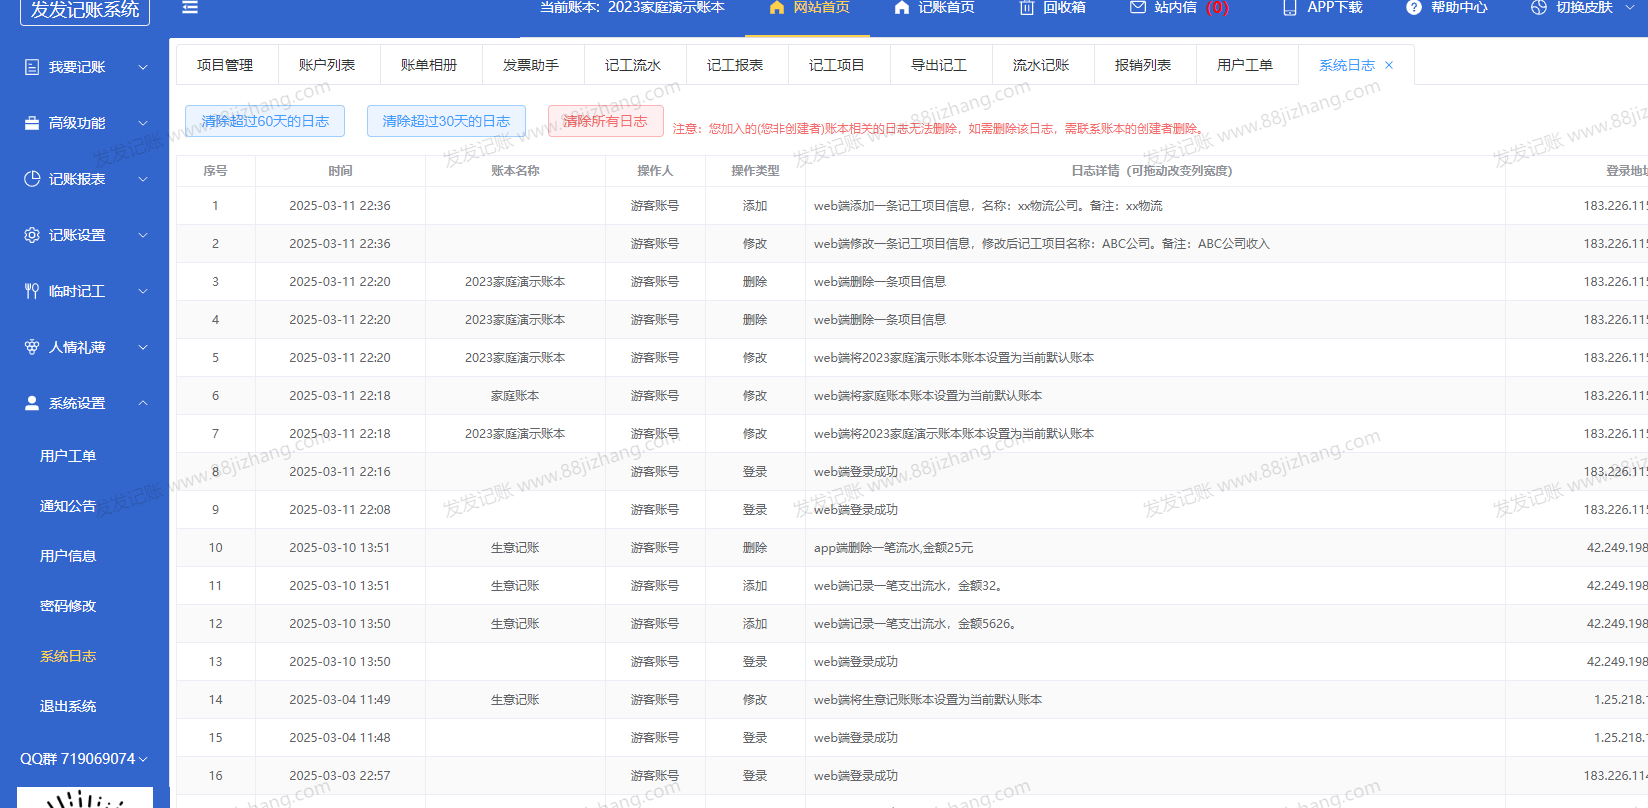Switch to the 账户列表 tab
Viewport: 1648px width, 808px height.
327,65
